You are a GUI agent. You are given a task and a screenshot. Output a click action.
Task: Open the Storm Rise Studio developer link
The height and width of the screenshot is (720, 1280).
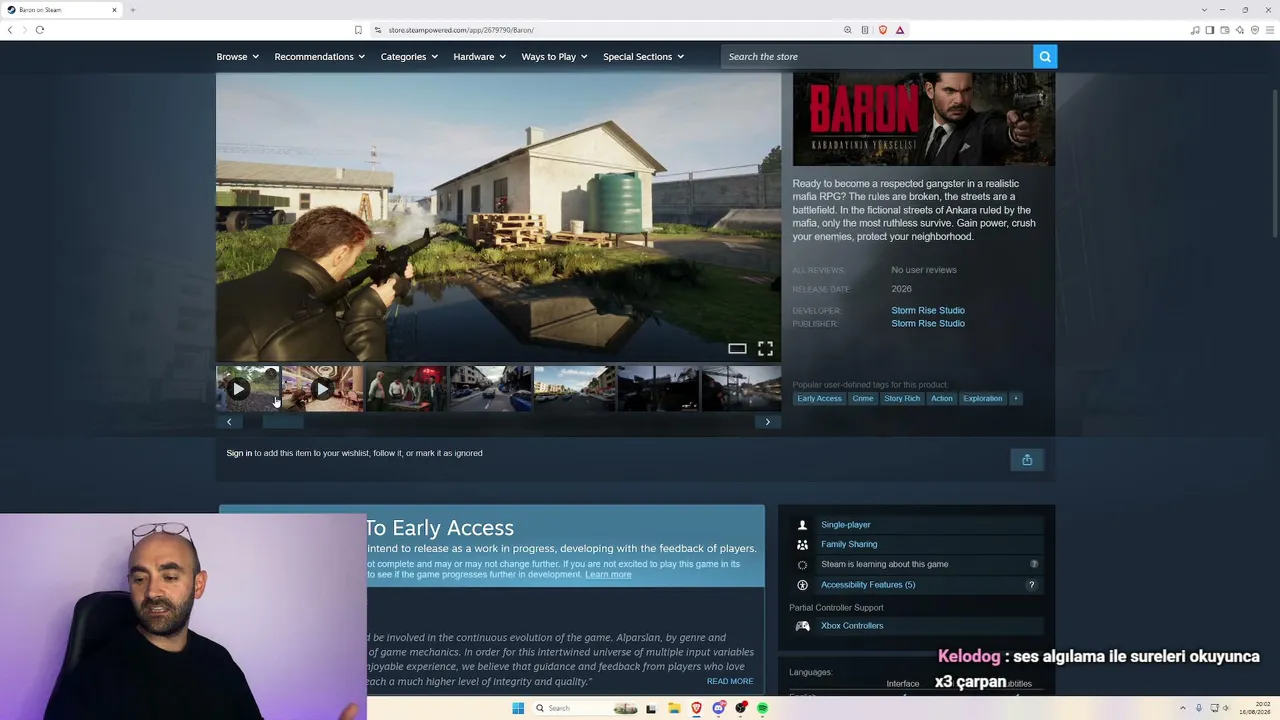pyautogui.click(x=928, y=311)
